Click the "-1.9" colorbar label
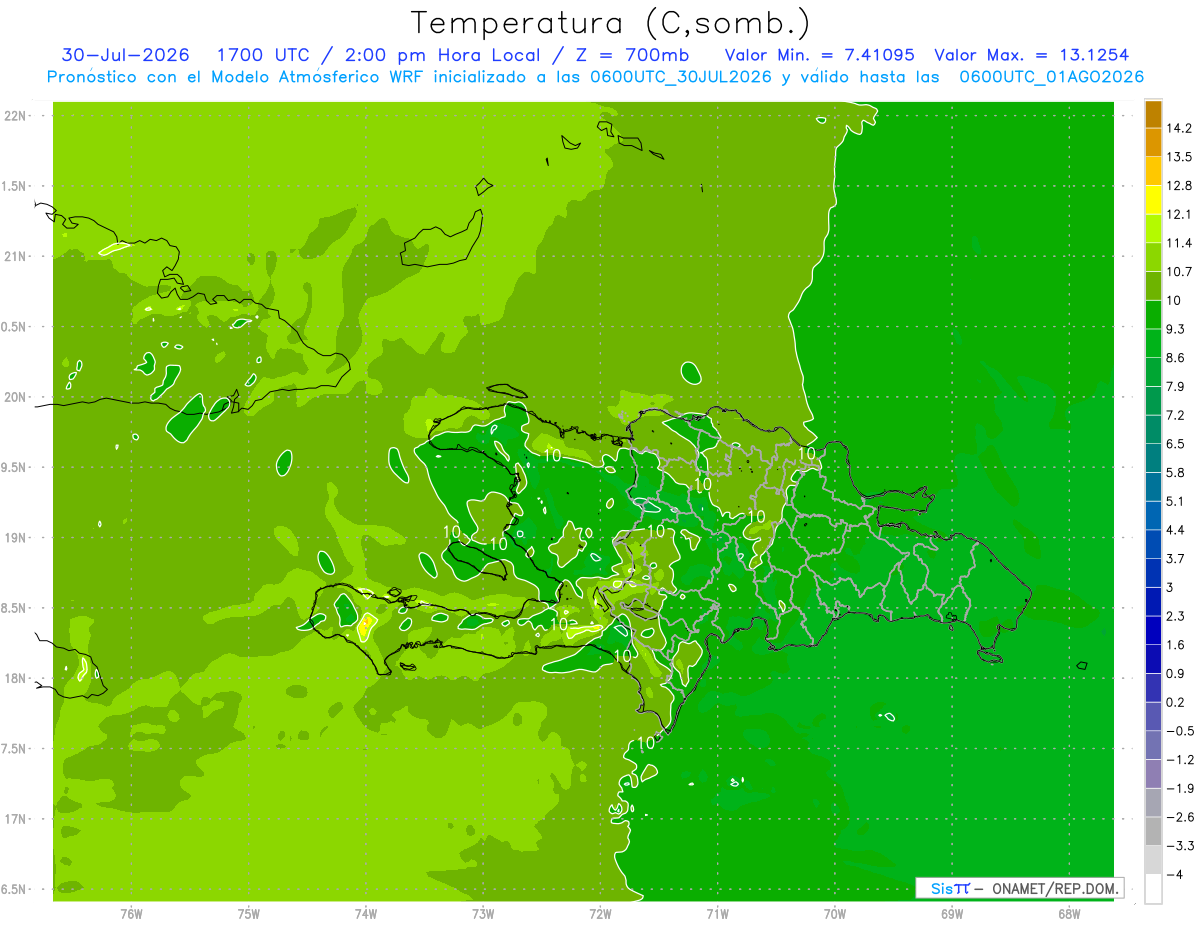Screen dimensions: 1200x927 point(1179,788)
